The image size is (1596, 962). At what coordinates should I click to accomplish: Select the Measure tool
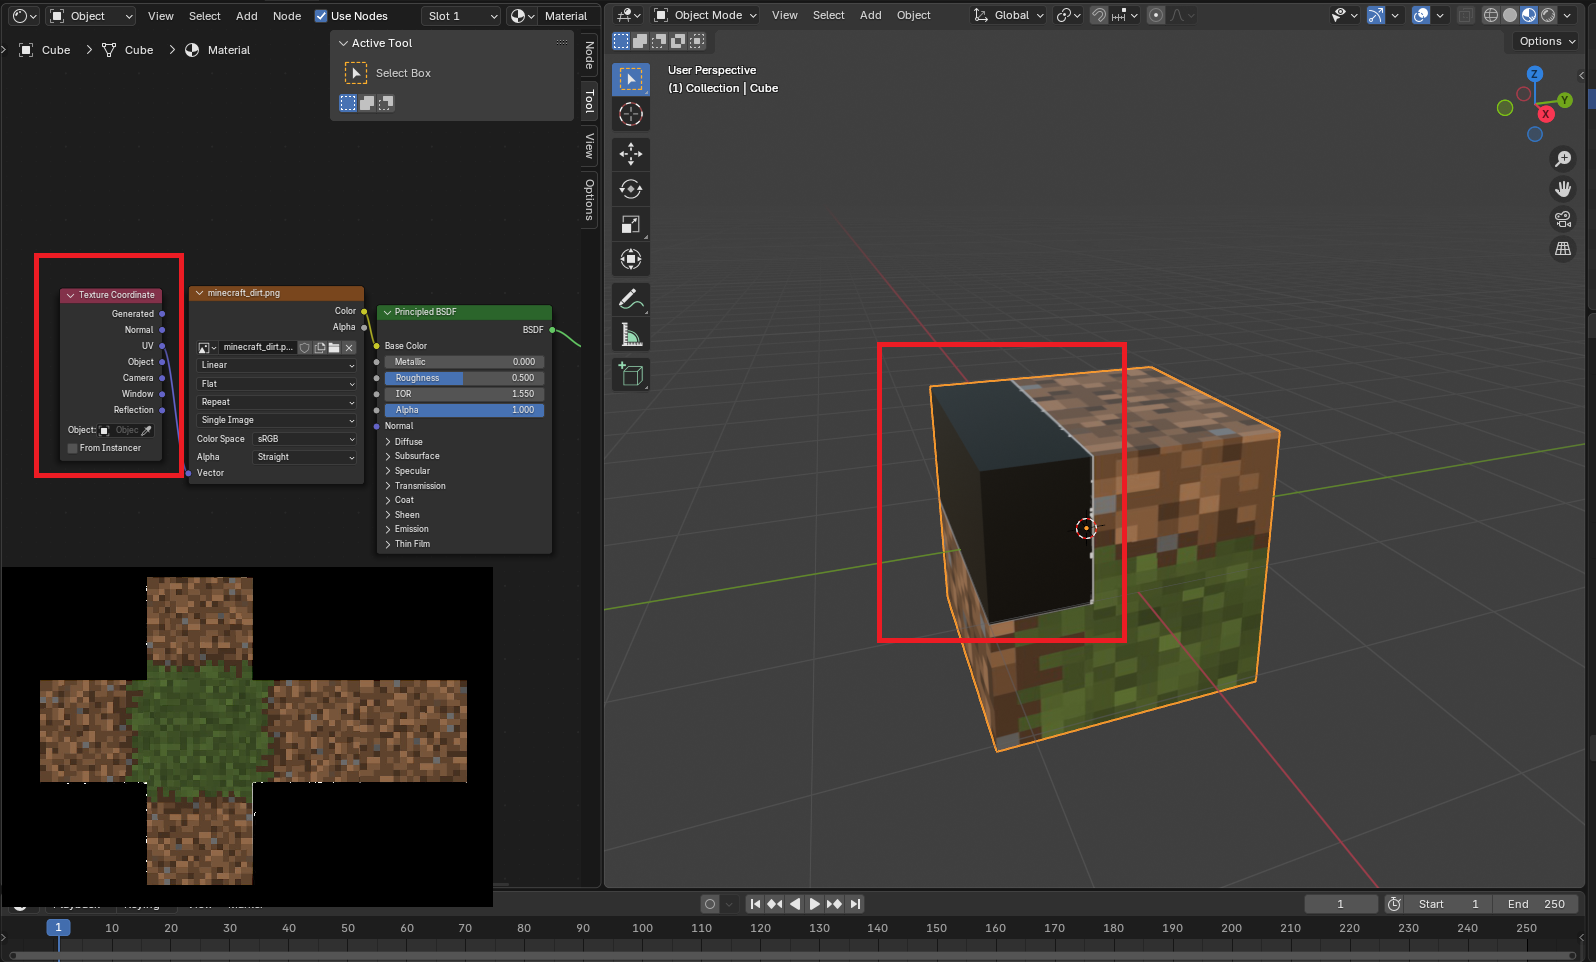tap(630, 334)
